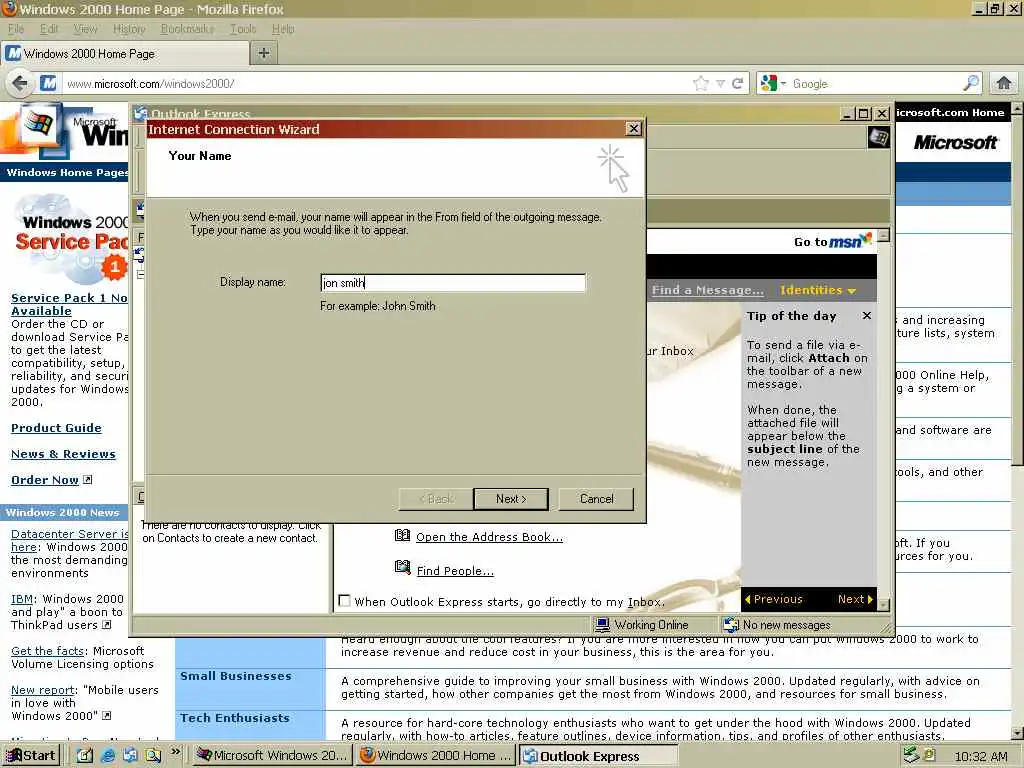Open the Order Now external link icon
Viewport: 1024px width, 768px height.
(88, 479)
